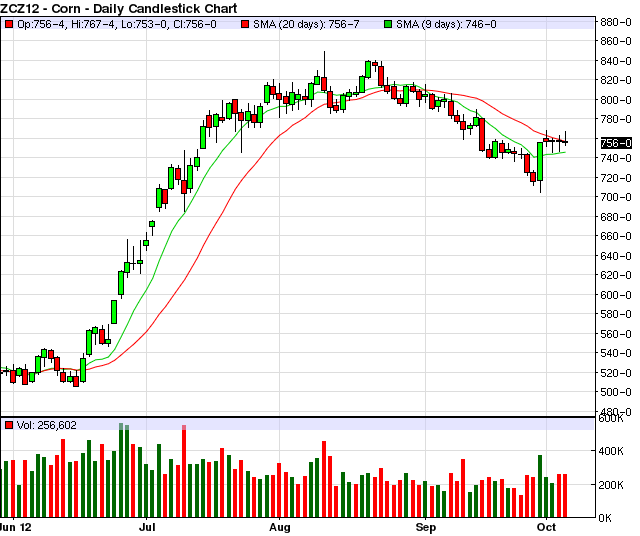Click the SMA (9 days): 746-0 label
Image resolution: width=640 pixels, height=536 pixels.
[446, 24]
